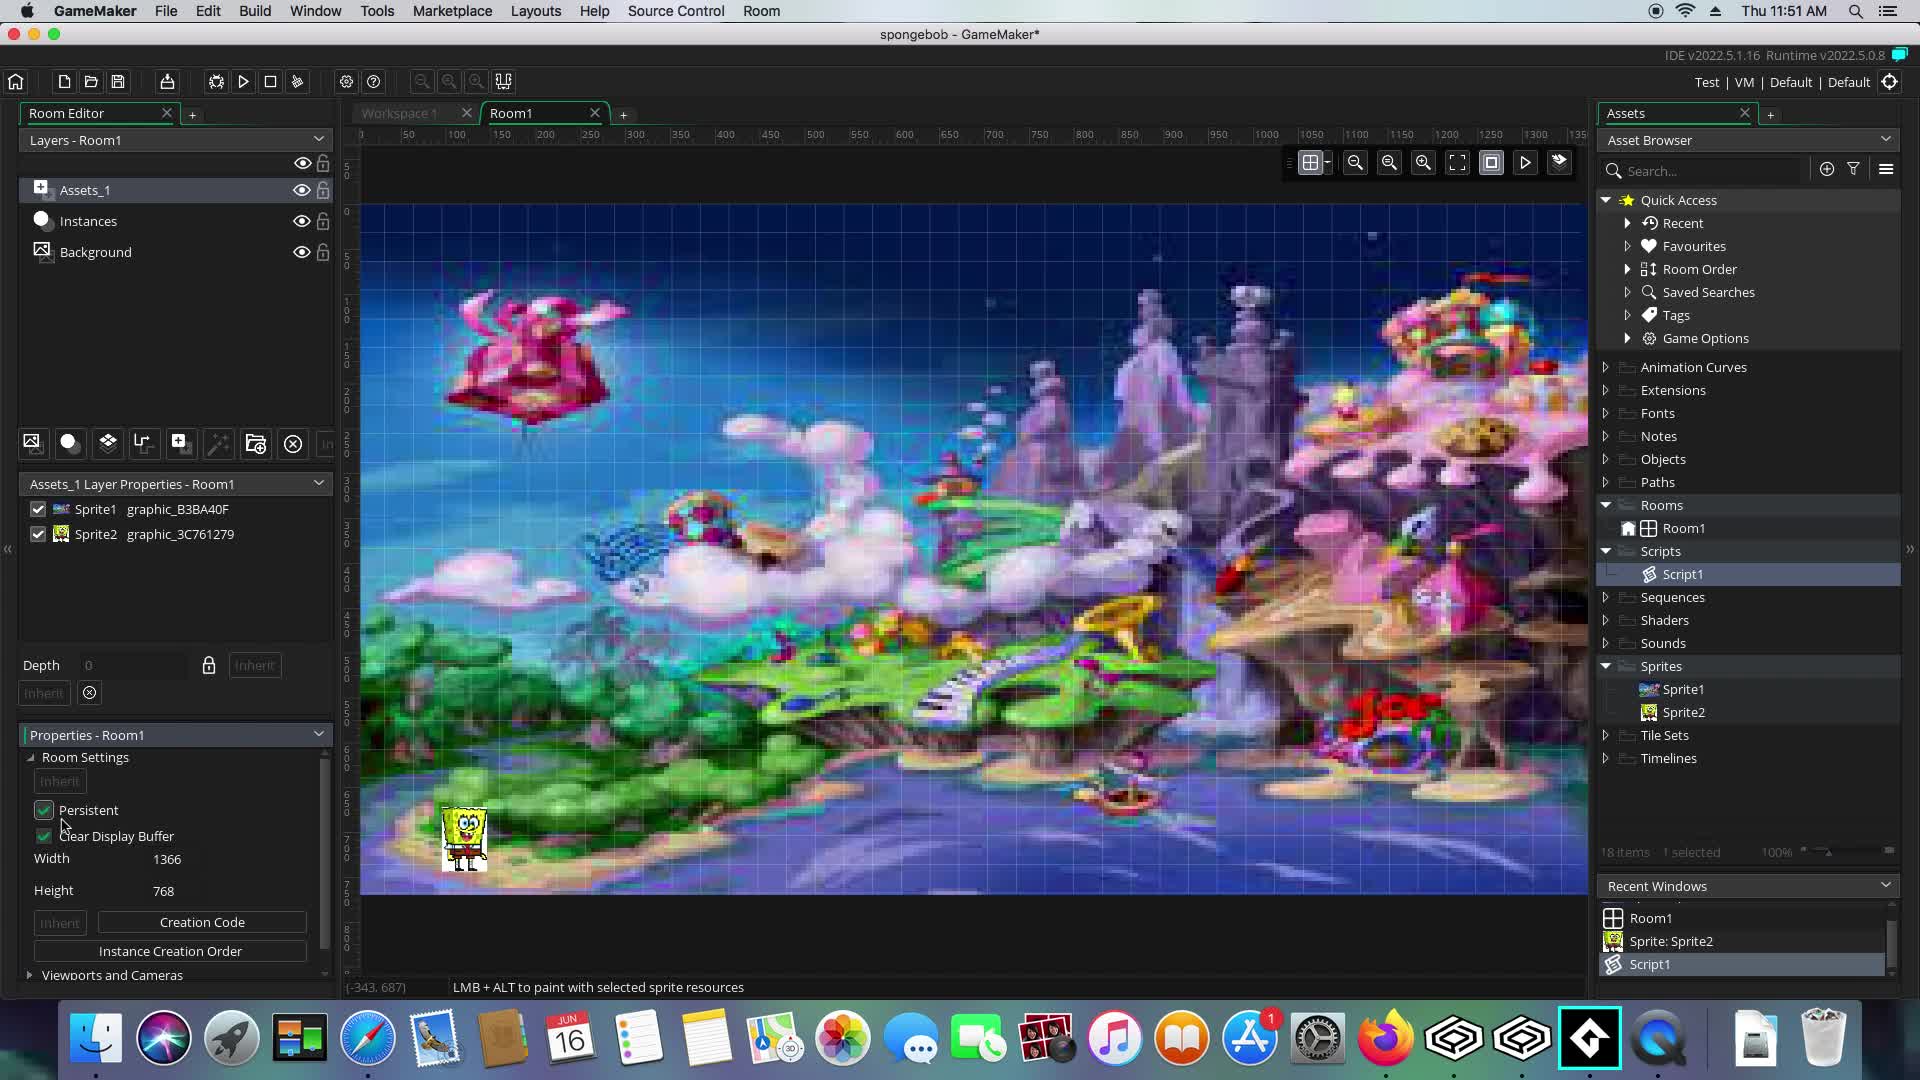
Task: Collapse the Room Settings section
Action: point(30,757)
